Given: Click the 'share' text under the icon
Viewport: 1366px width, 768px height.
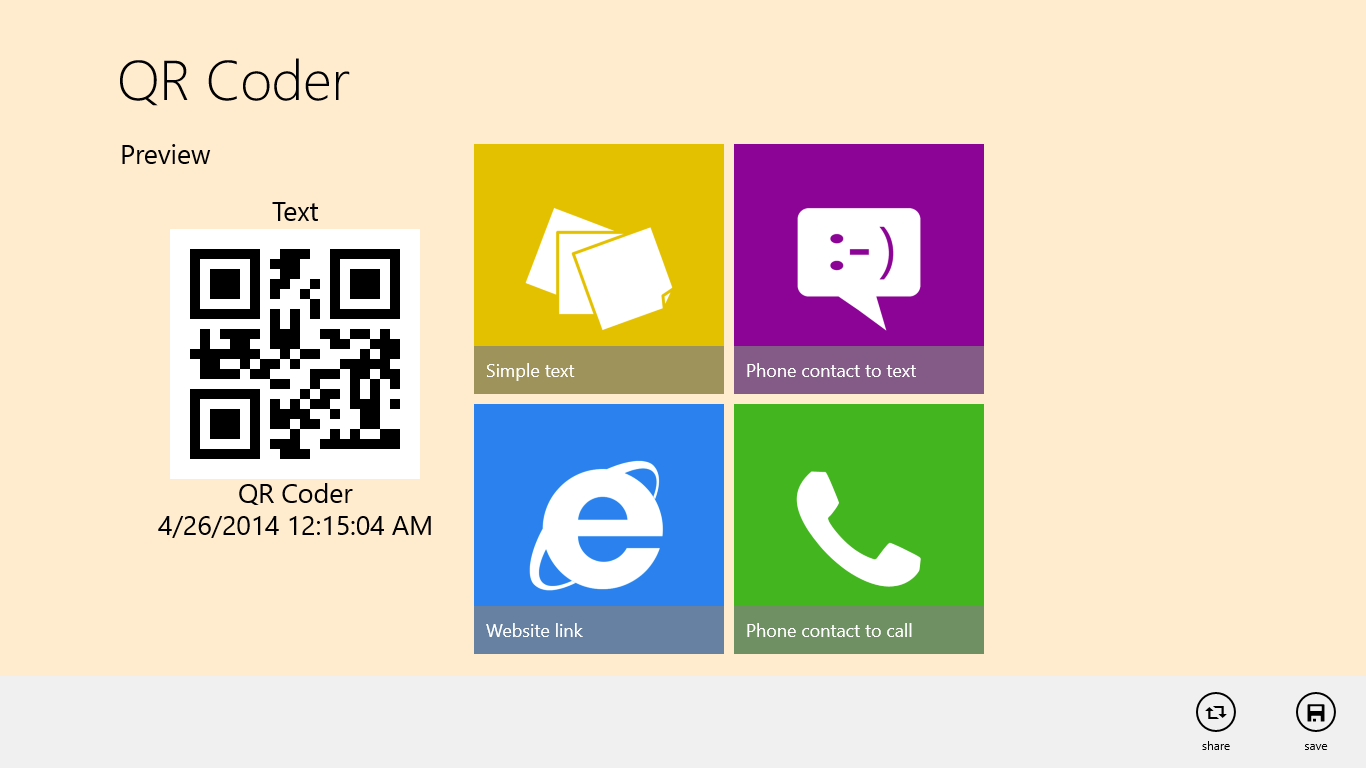Looking at the screenshot, I should click(x=1216, y=746).
